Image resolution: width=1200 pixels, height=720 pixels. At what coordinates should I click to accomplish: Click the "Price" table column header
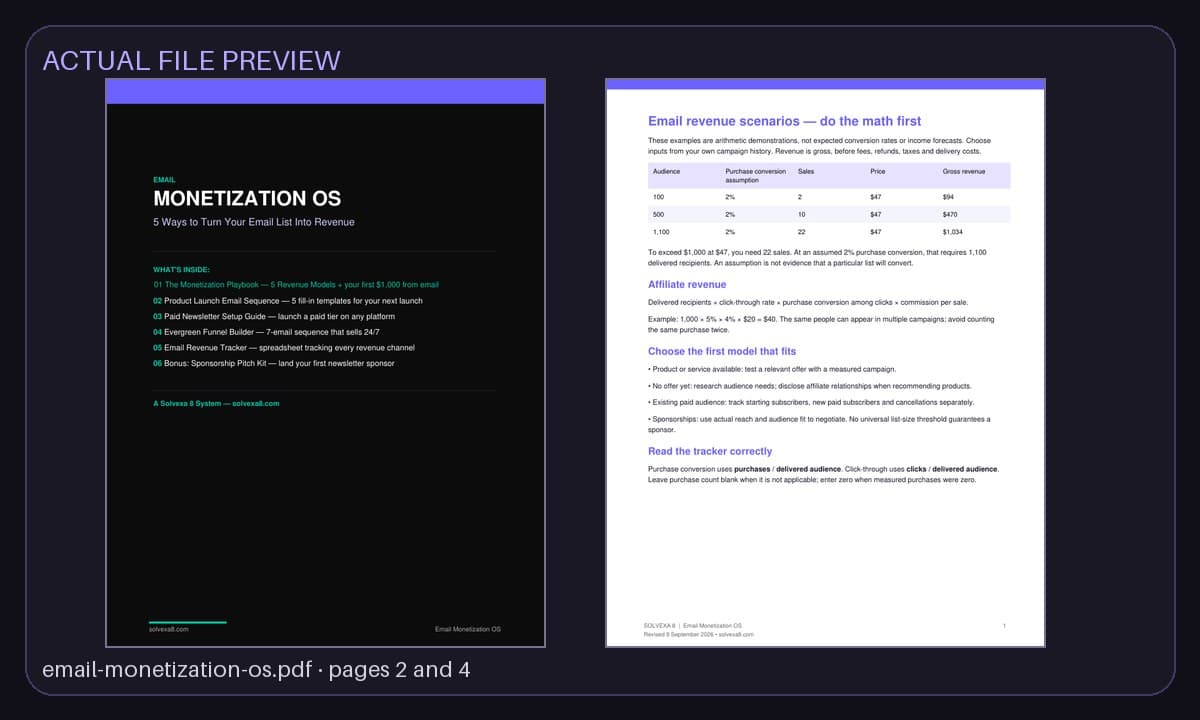(x=877, y=171)
